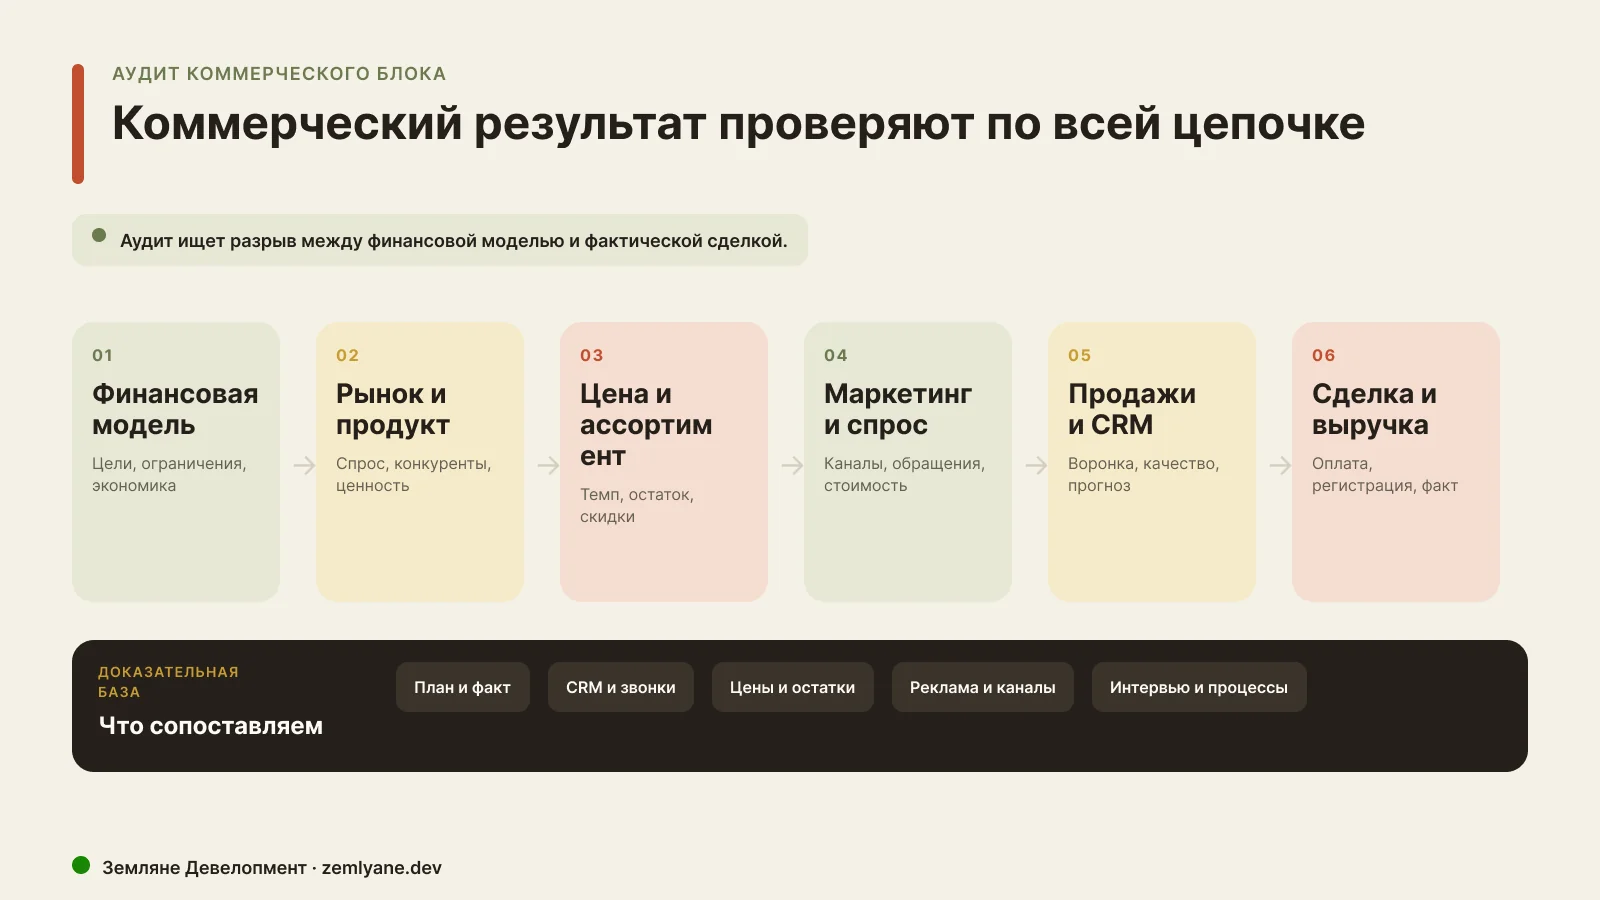
Task: Click the step number 06
Action: 1324,355
